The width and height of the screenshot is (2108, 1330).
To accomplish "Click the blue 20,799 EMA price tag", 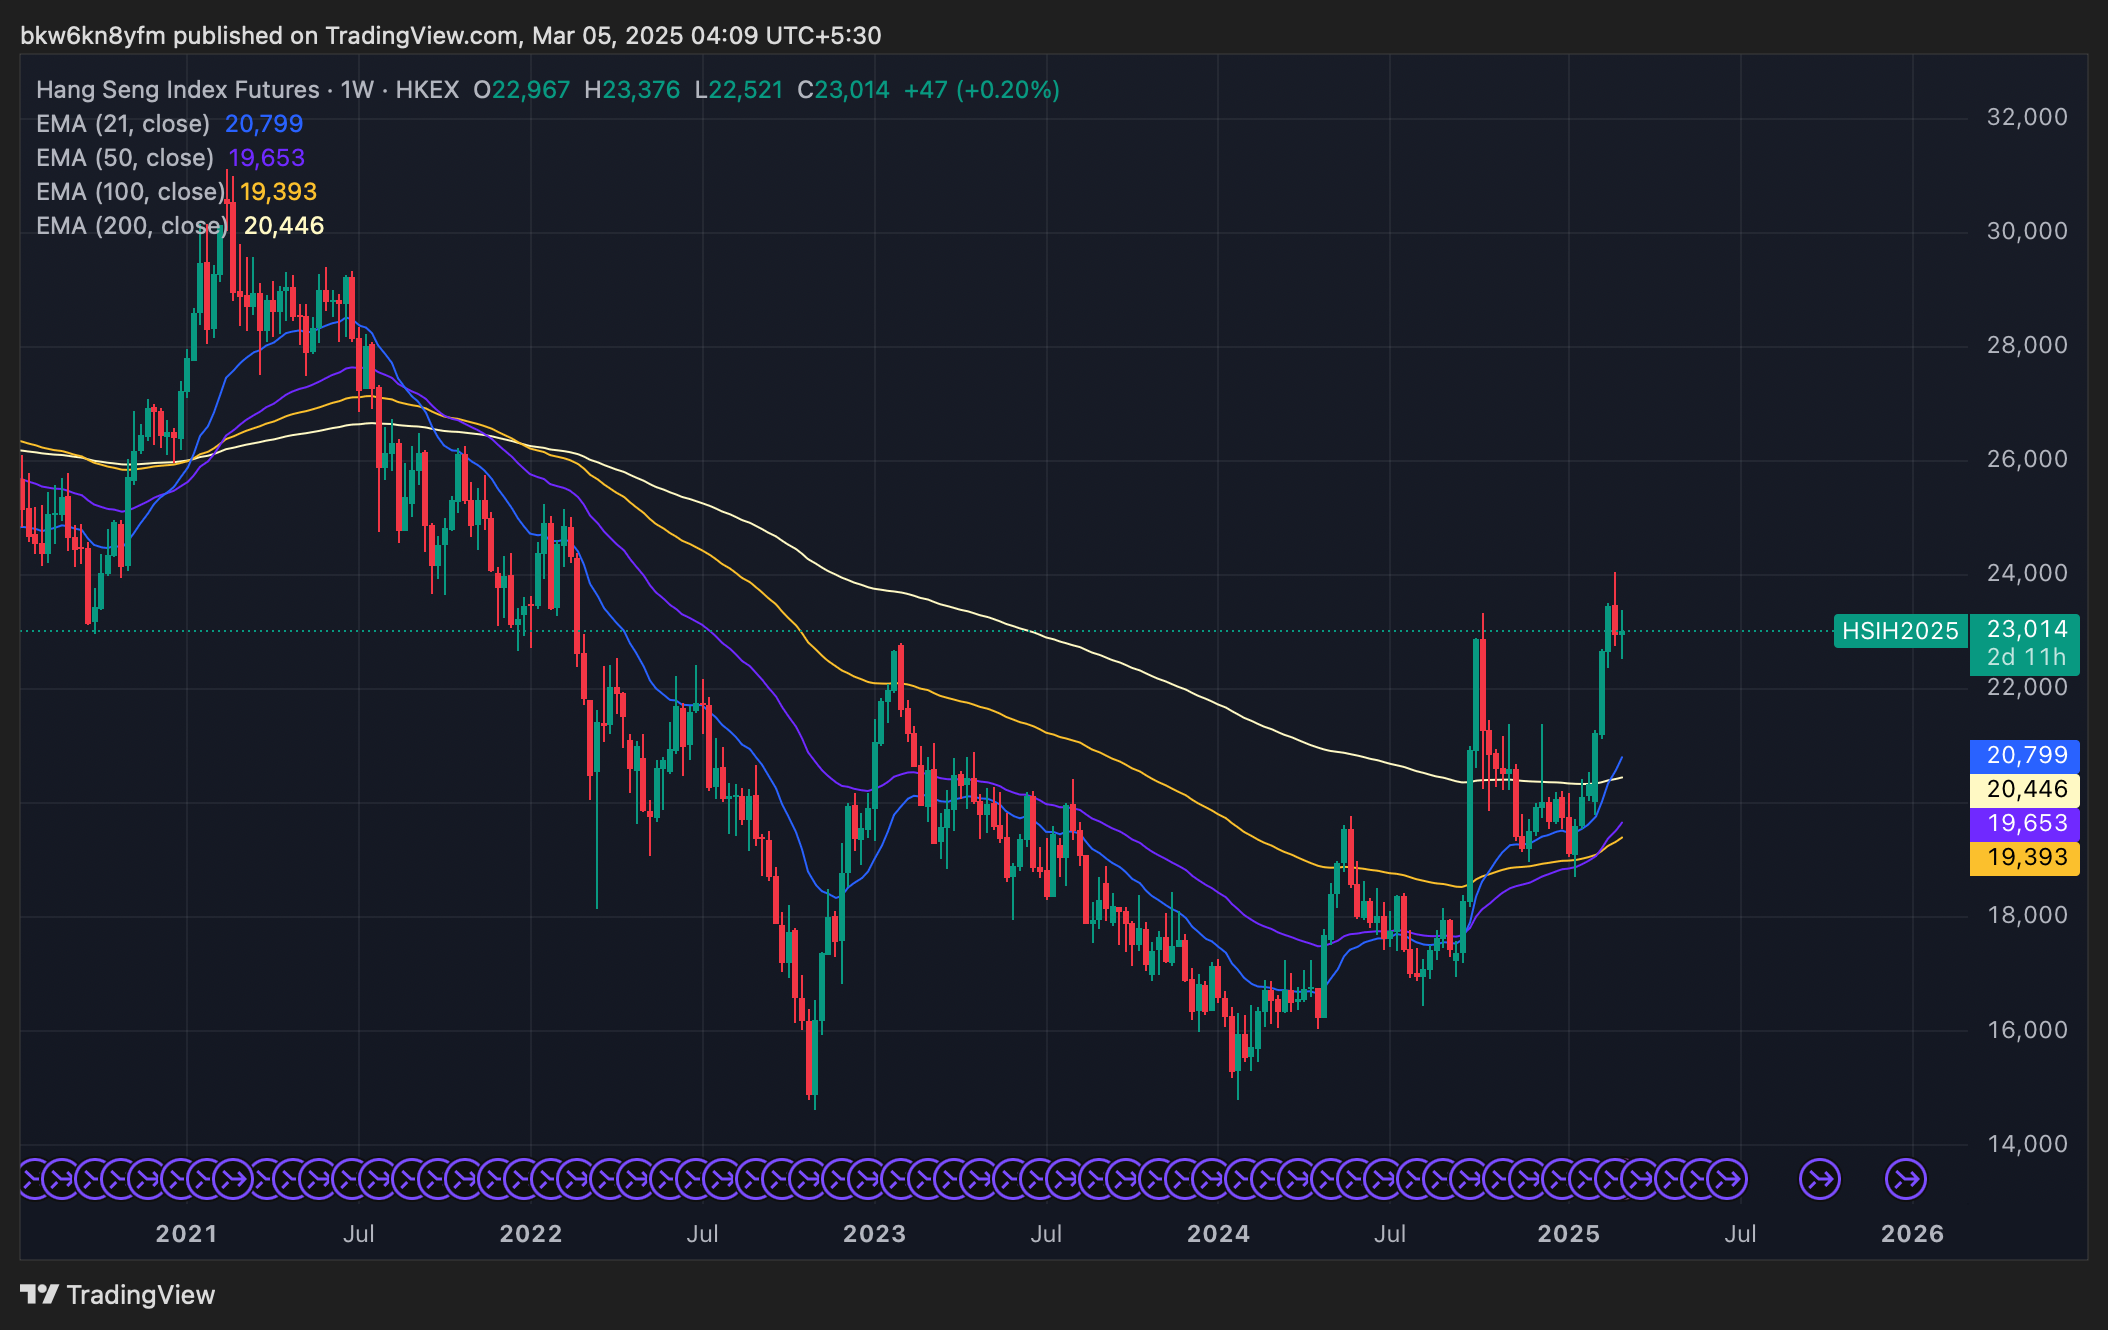I will click(2025, 755).
